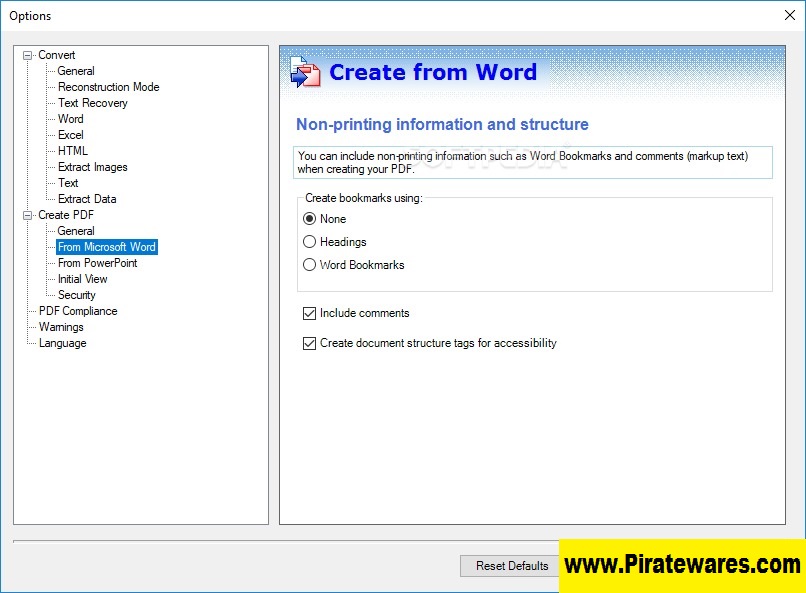Screen dimensions: 806x593
Task: Select Initial View in the tree
Action: (x=82, y=279)
